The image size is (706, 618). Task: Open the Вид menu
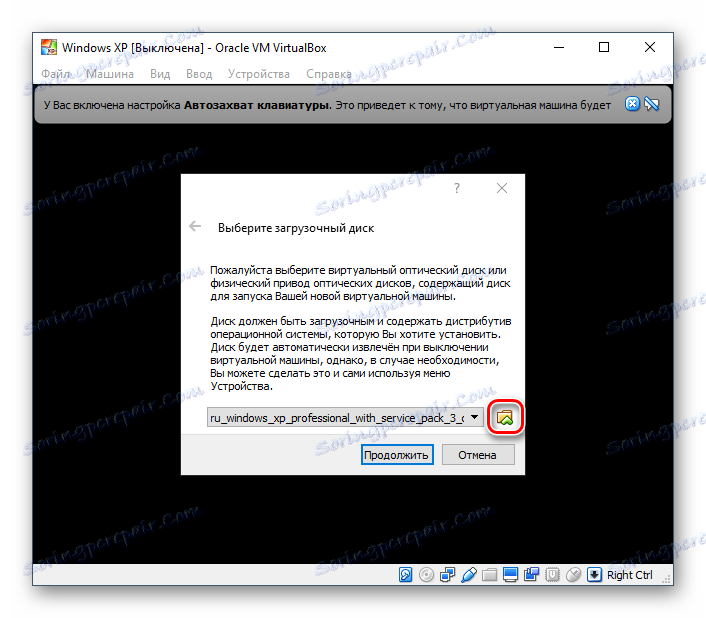(160, 74)
